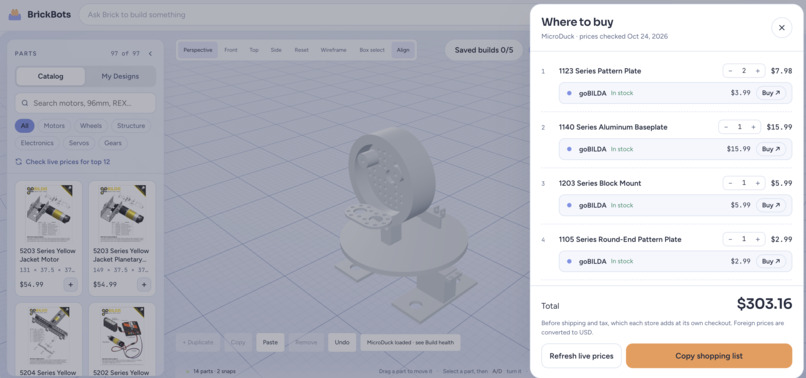This screenshot has width=806, height=378.
Task: Switch to the My Designs tab
Action: (120, 76)
